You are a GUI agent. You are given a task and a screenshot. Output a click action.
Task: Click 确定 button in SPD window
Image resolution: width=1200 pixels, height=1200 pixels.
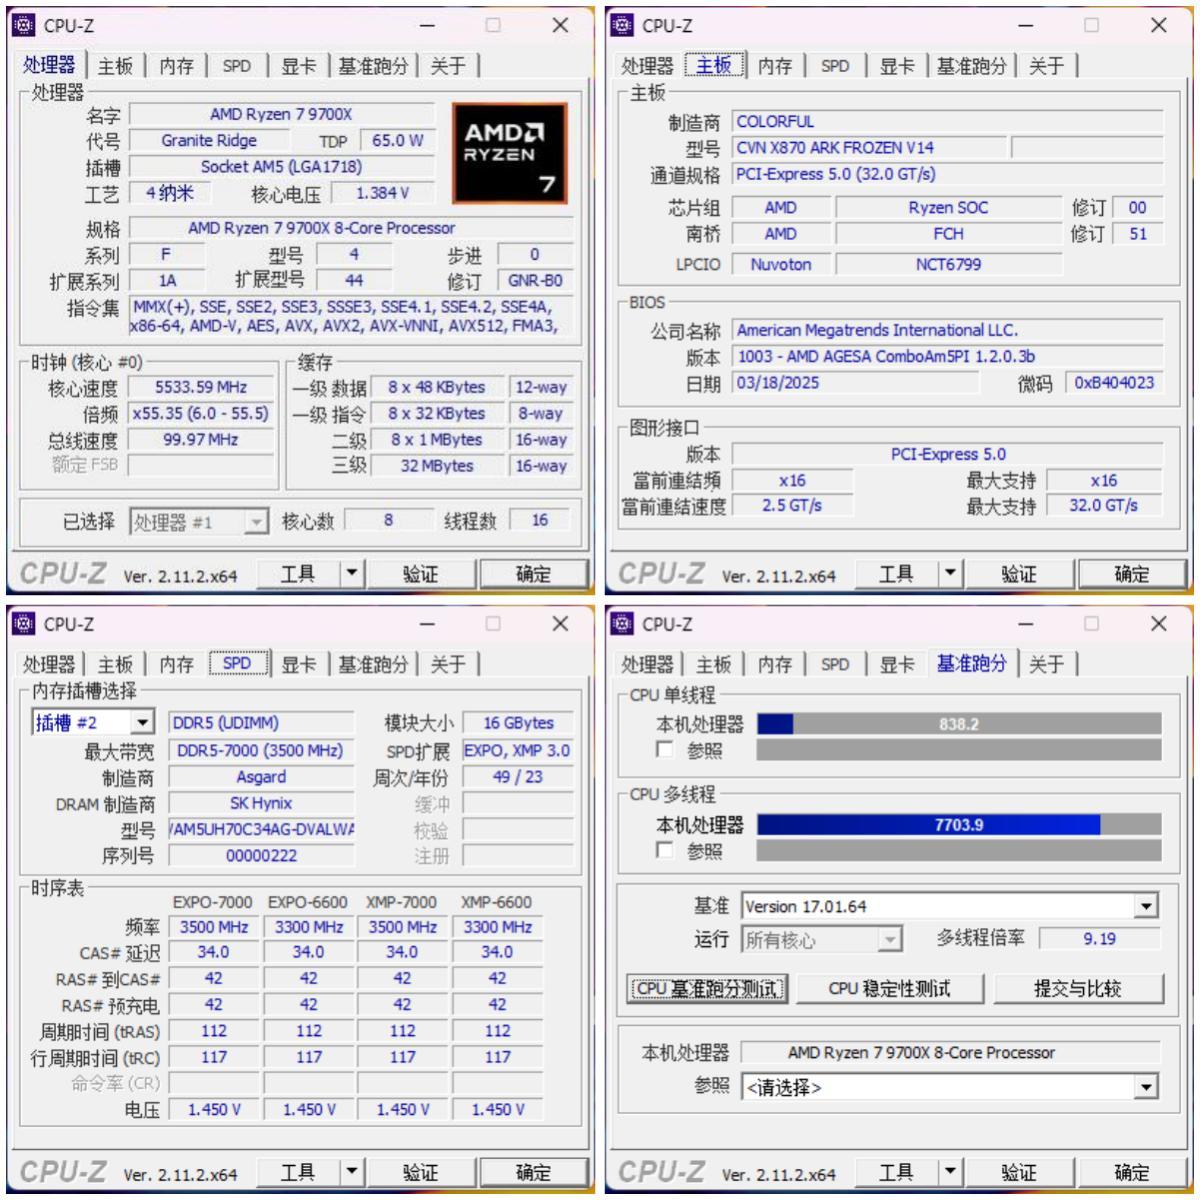tap(533, 1171)
